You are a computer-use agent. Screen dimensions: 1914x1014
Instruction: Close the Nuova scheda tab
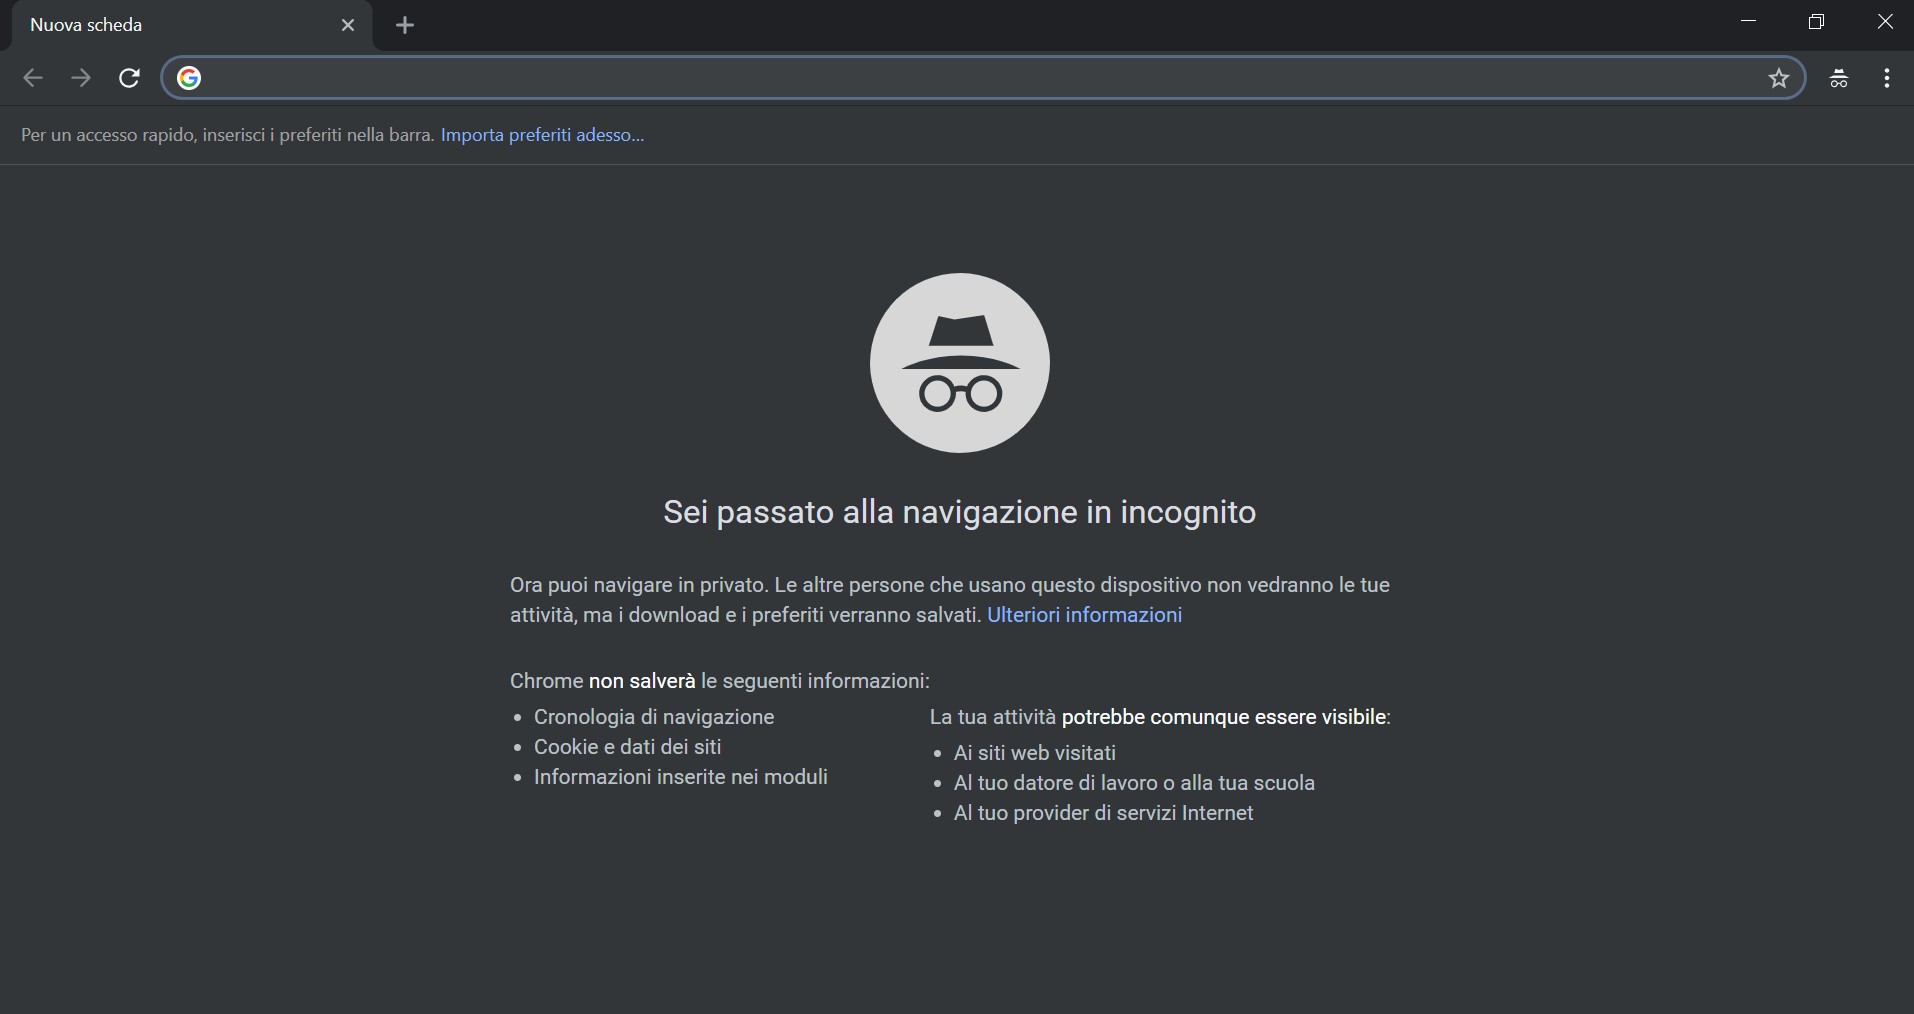[348, 25]
